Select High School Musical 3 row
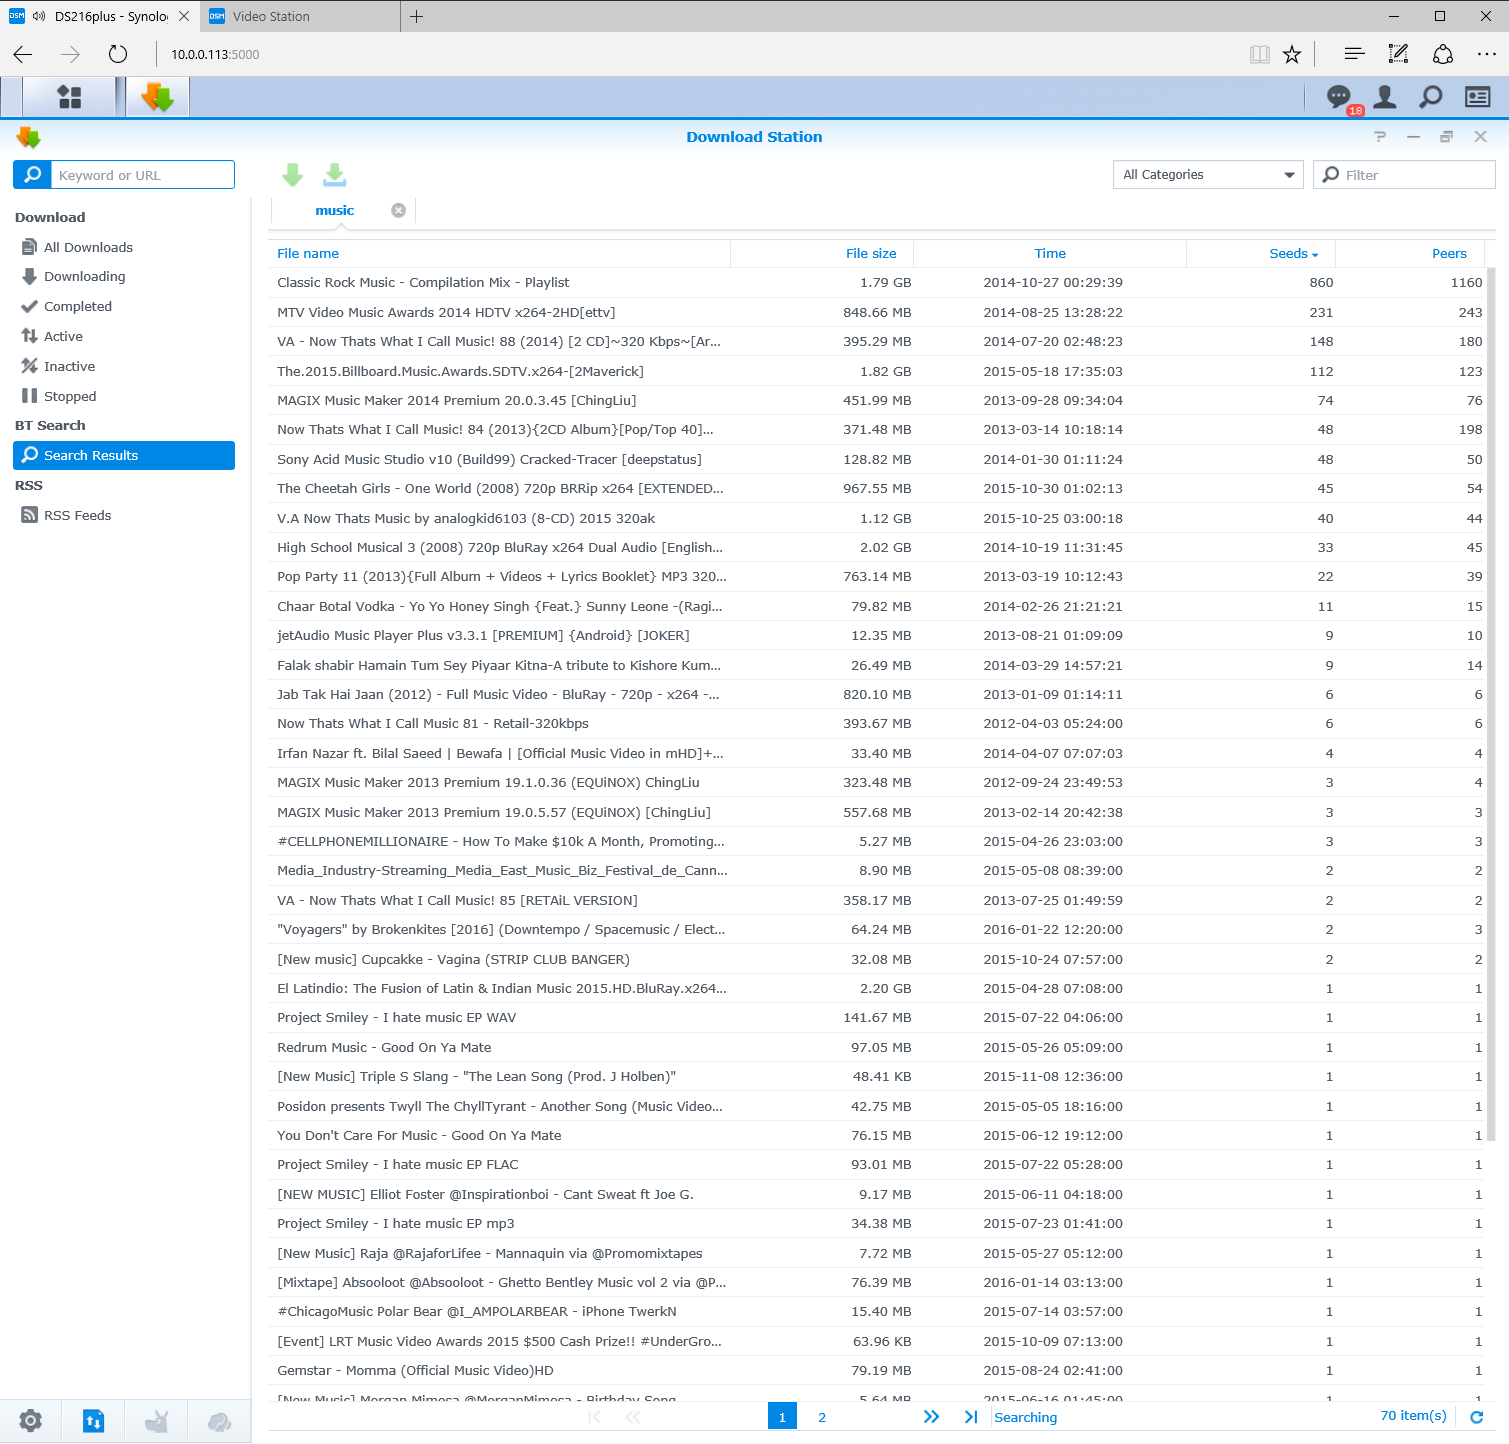The image size is (1509, 1444). [876, 548]
